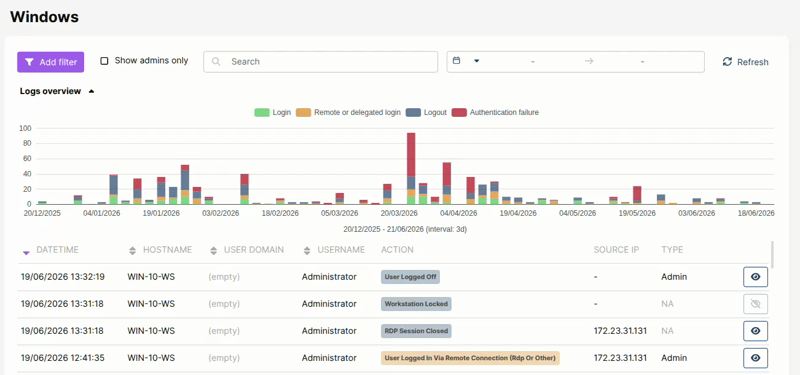Click the table vertical scrollbar
Screen dimensions: 800x375
772,254
